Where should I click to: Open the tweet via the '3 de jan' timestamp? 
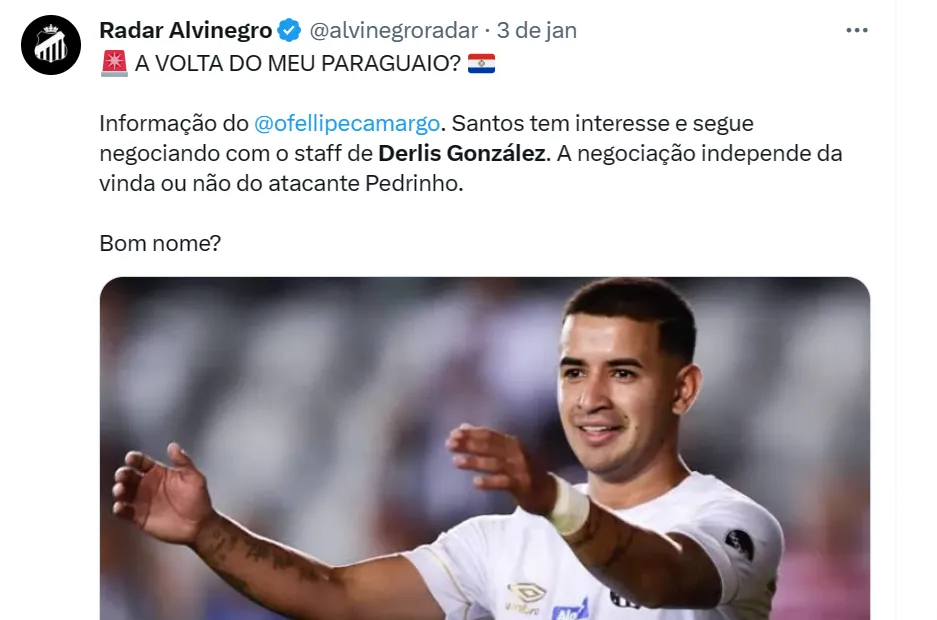[537, 30]
